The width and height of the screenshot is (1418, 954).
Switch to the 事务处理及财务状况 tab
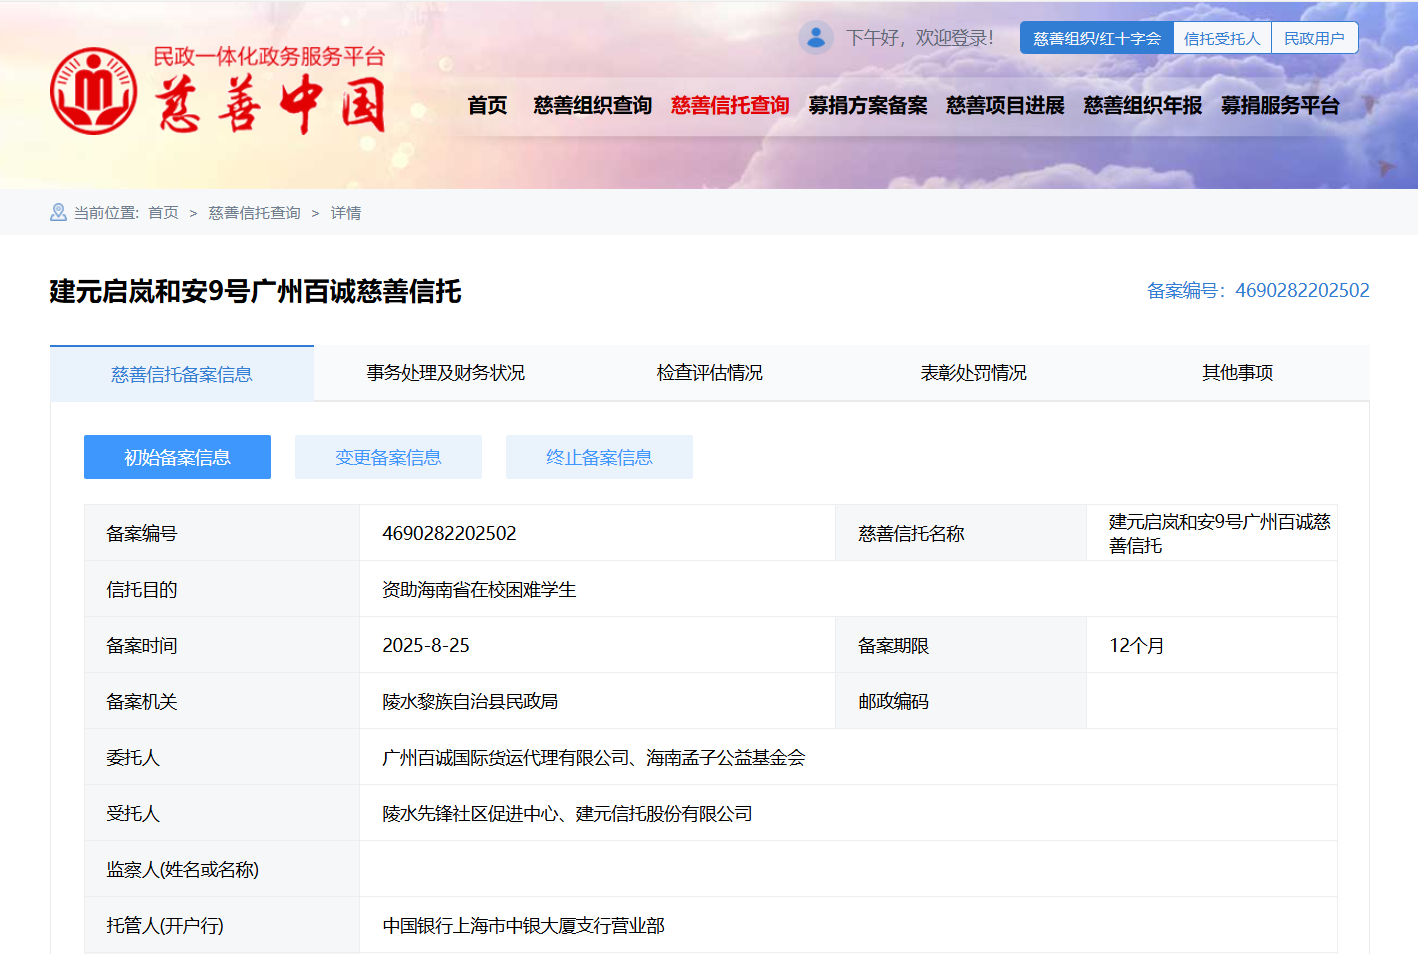pyautogui.click(x=445, y=373)
